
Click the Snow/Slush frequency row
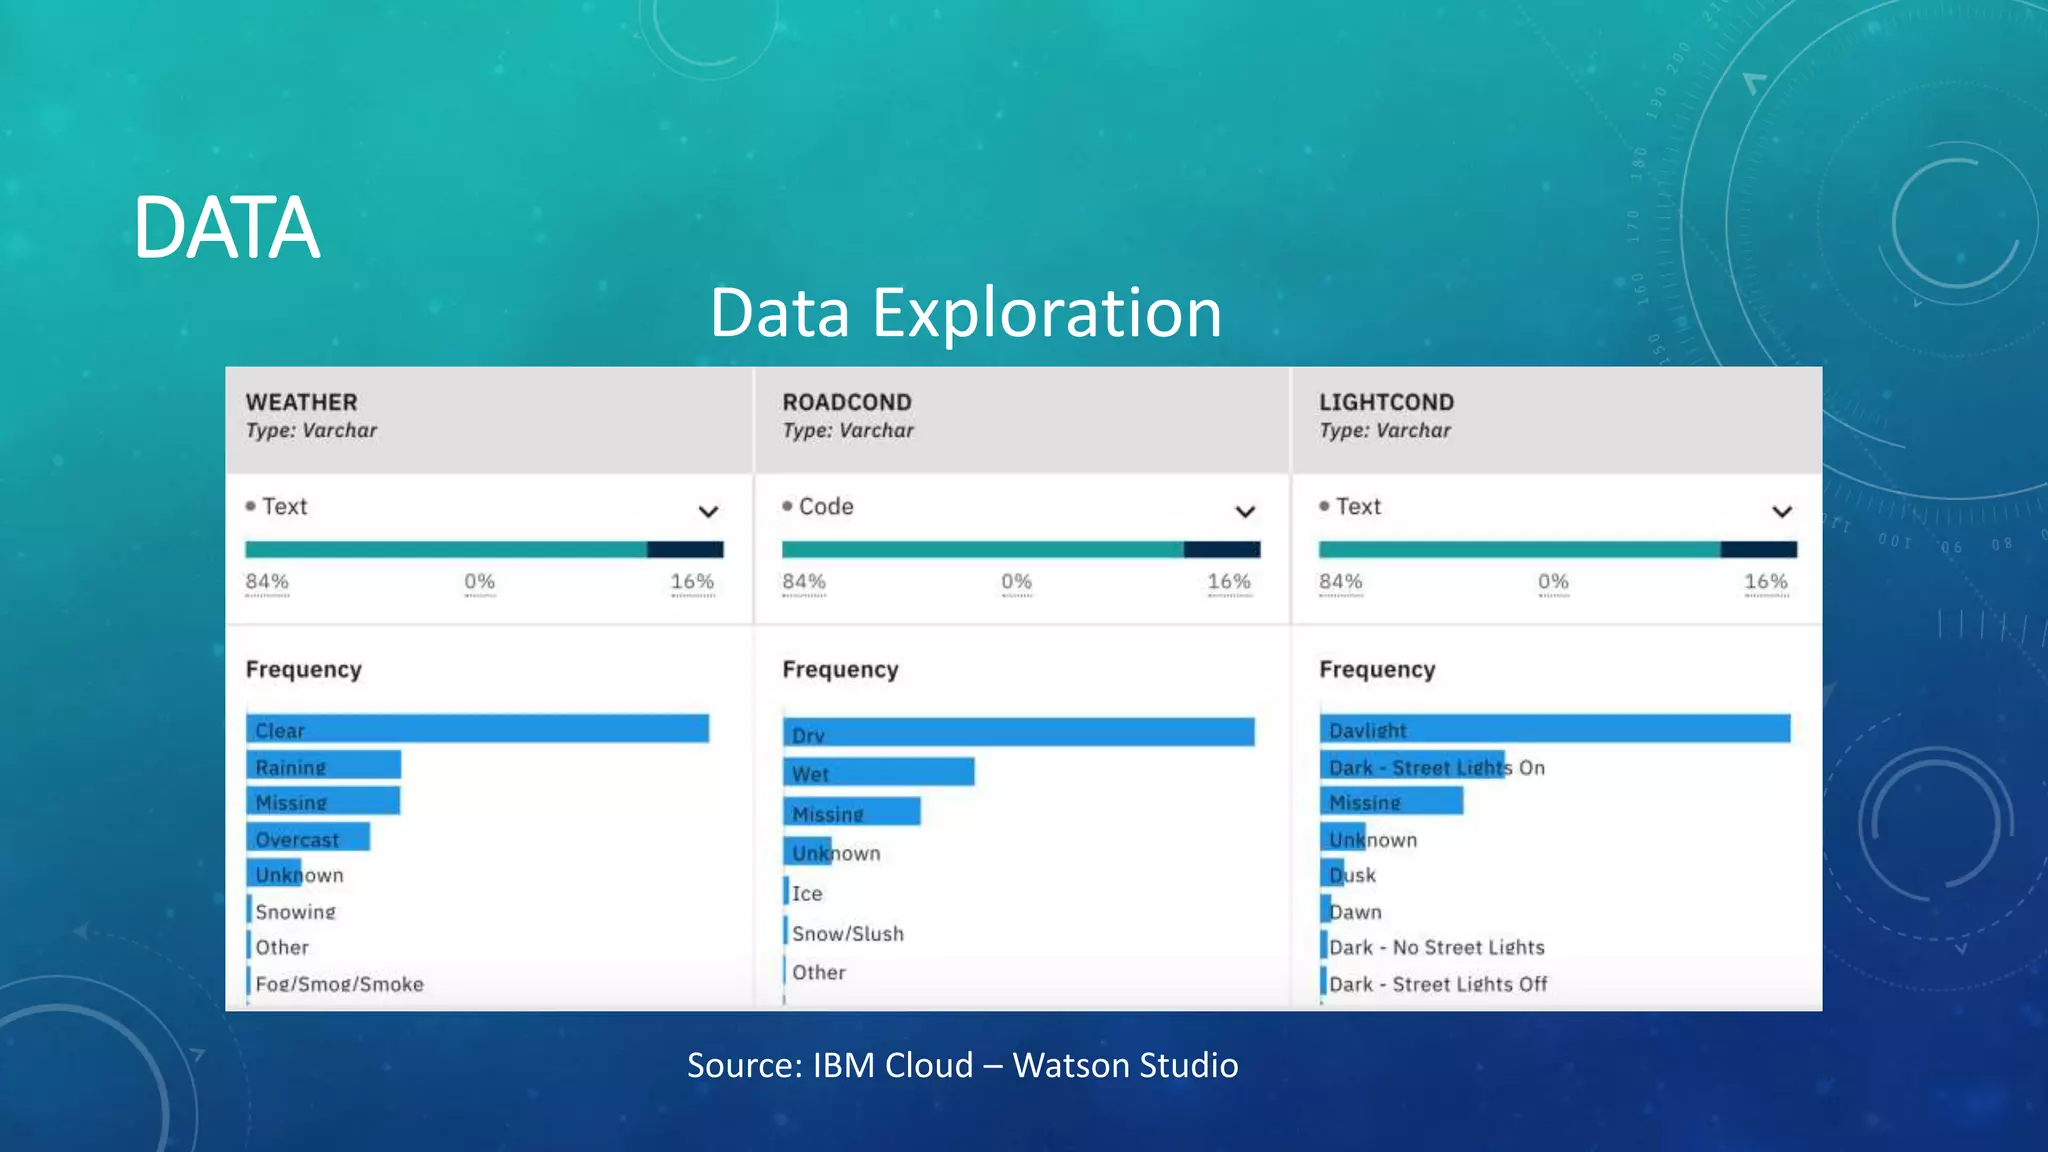coord(845,932)
